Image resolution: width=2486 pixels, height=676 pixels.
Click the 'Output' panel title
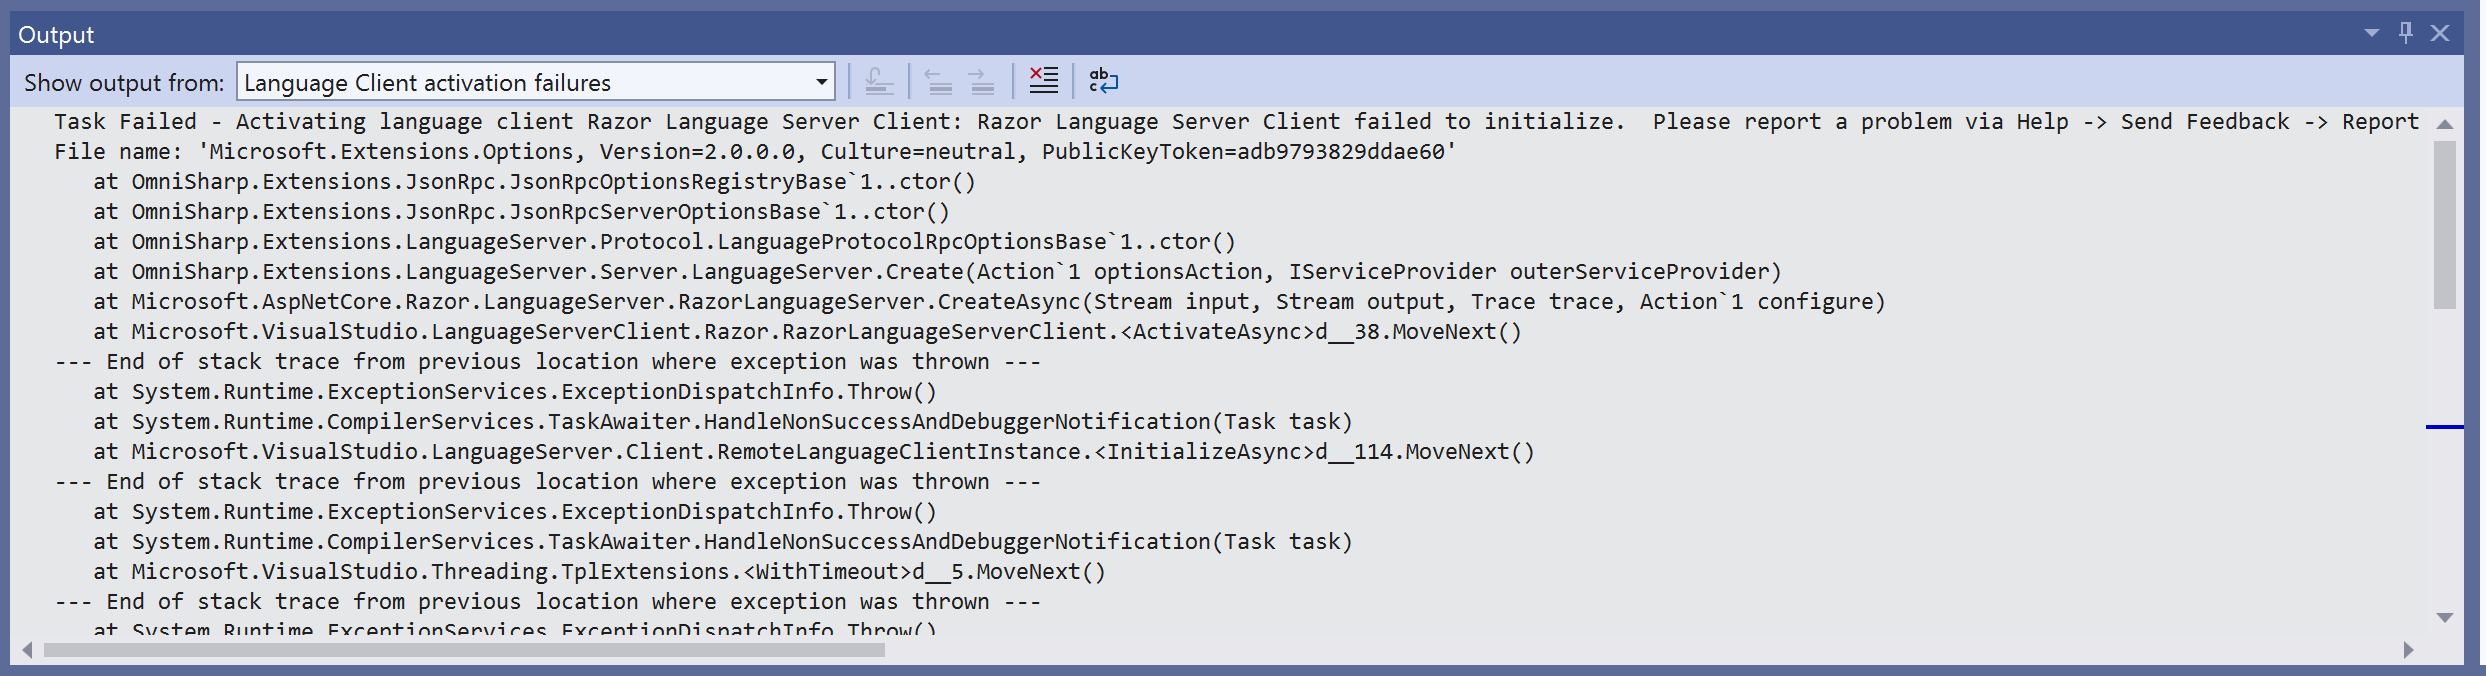click(56, 35)
